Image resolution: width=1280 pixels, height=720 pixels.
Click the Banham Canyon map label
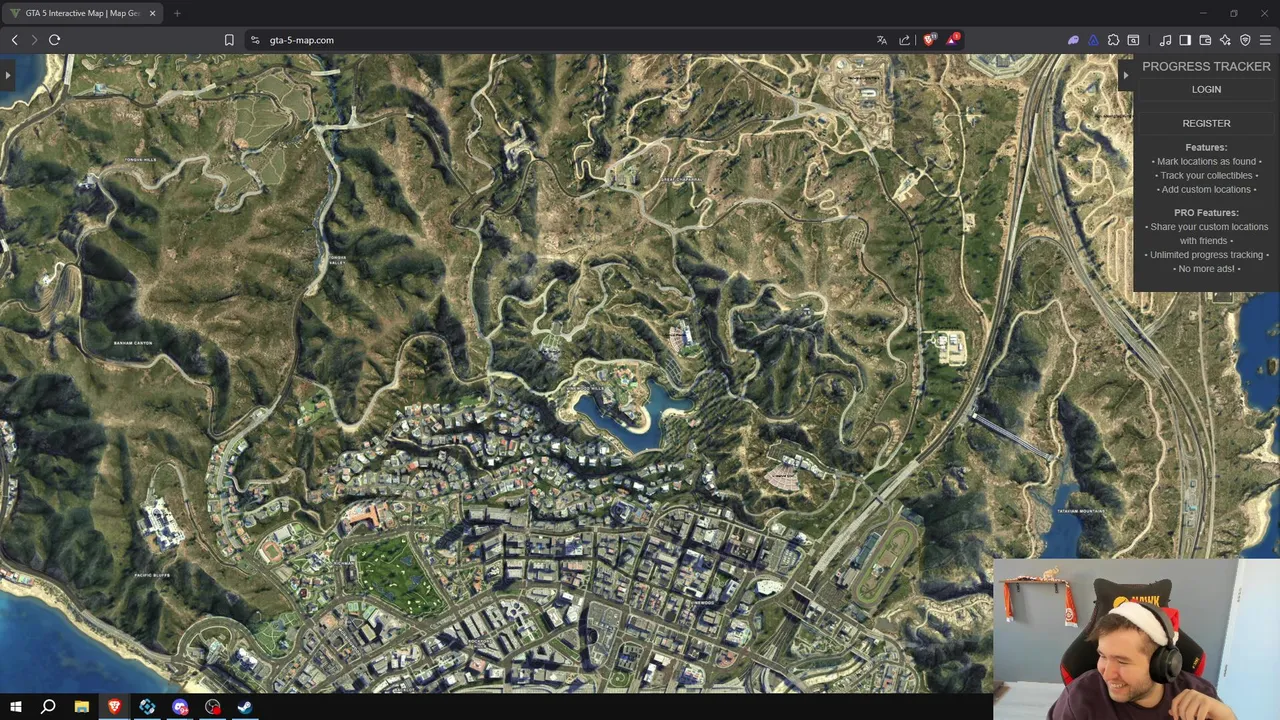click(133, 343)
